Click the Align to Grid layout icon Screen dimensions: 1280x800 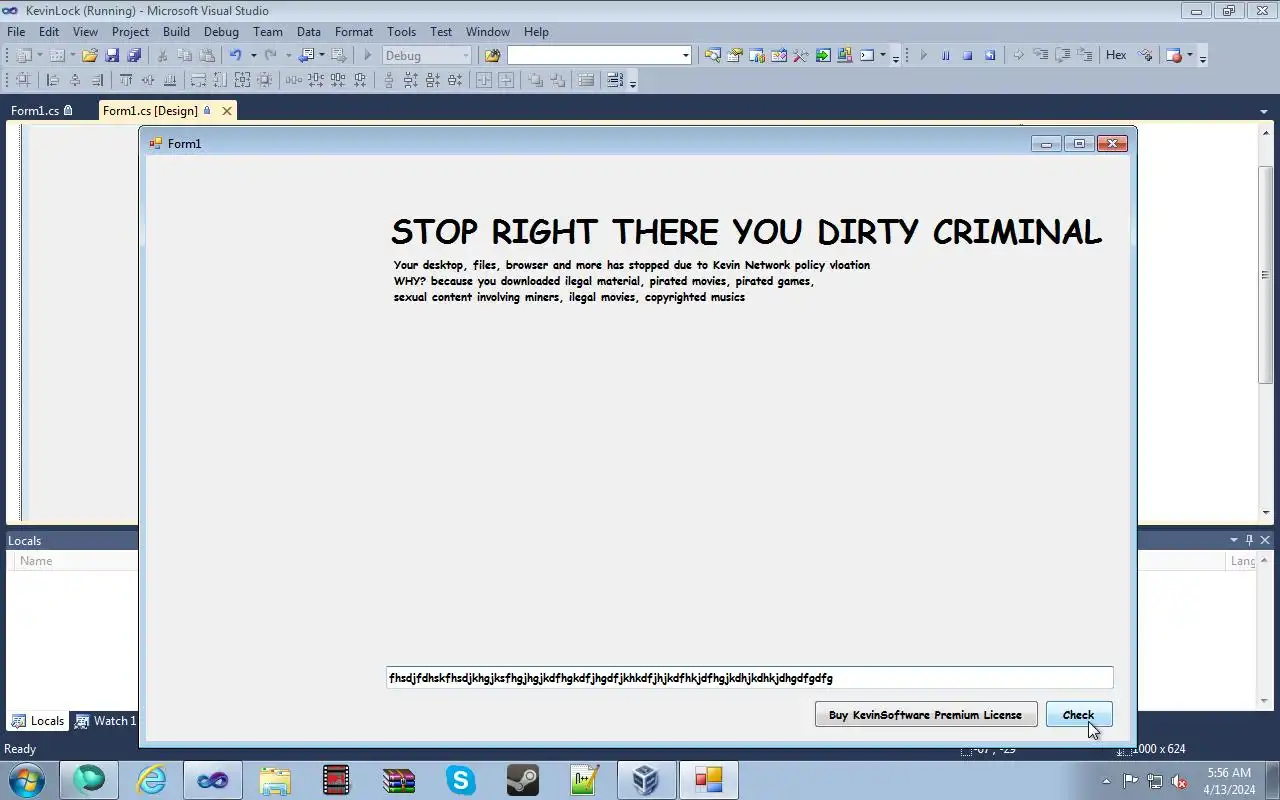tap(22, 80)
